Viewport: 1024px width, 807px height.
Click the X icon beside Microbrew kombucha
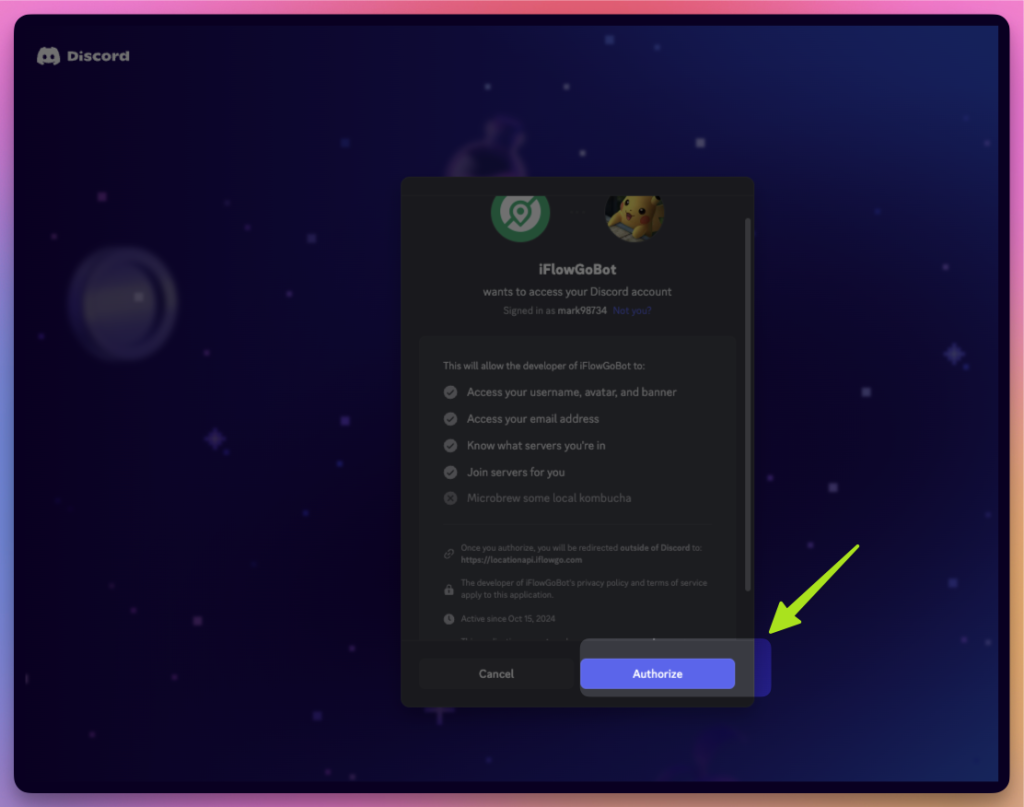(x=450, y=498)
